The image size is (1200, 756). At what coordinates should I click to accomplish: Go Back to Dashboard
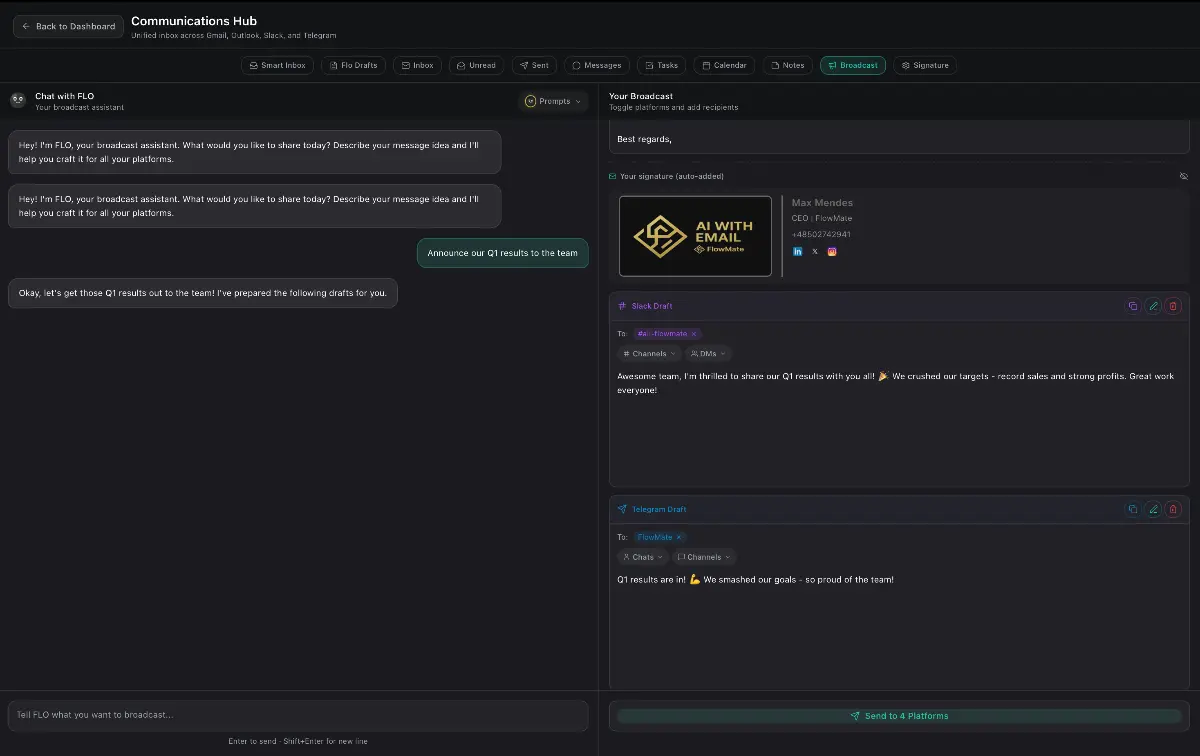pyautogui.click(x=67, y=26)
